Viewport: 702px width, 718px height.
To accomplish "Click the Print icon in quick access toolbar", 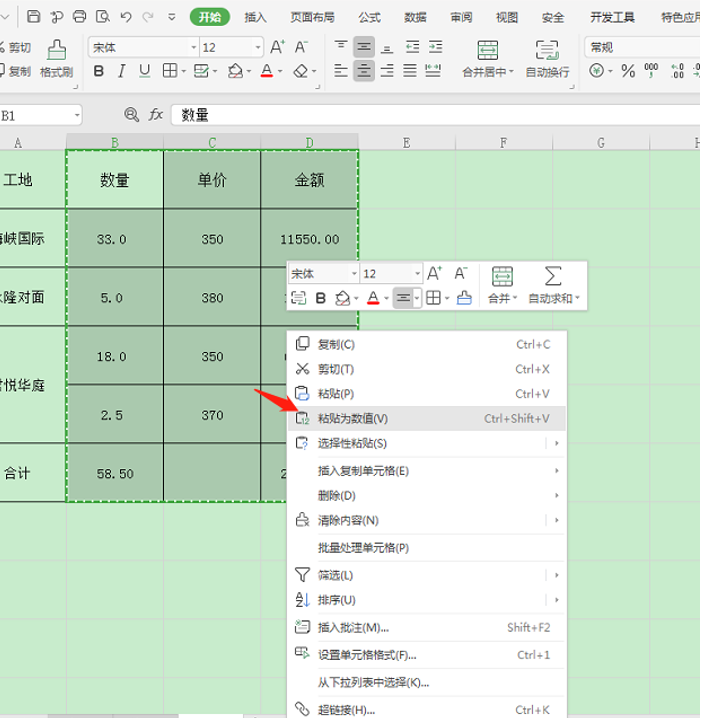I will [x=80, y=17].
